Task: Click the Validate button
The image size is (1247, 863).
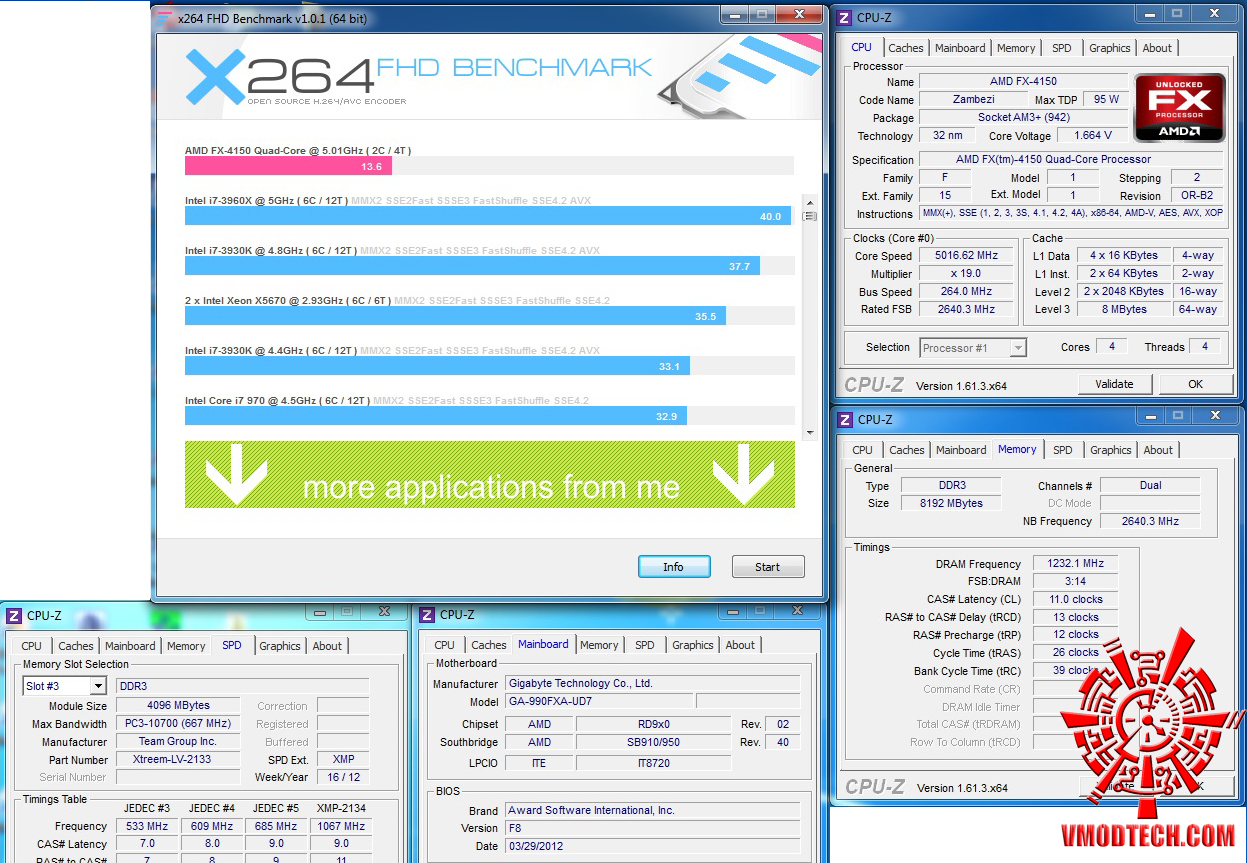Action: pyautogui.click(x=1115, y=384)
